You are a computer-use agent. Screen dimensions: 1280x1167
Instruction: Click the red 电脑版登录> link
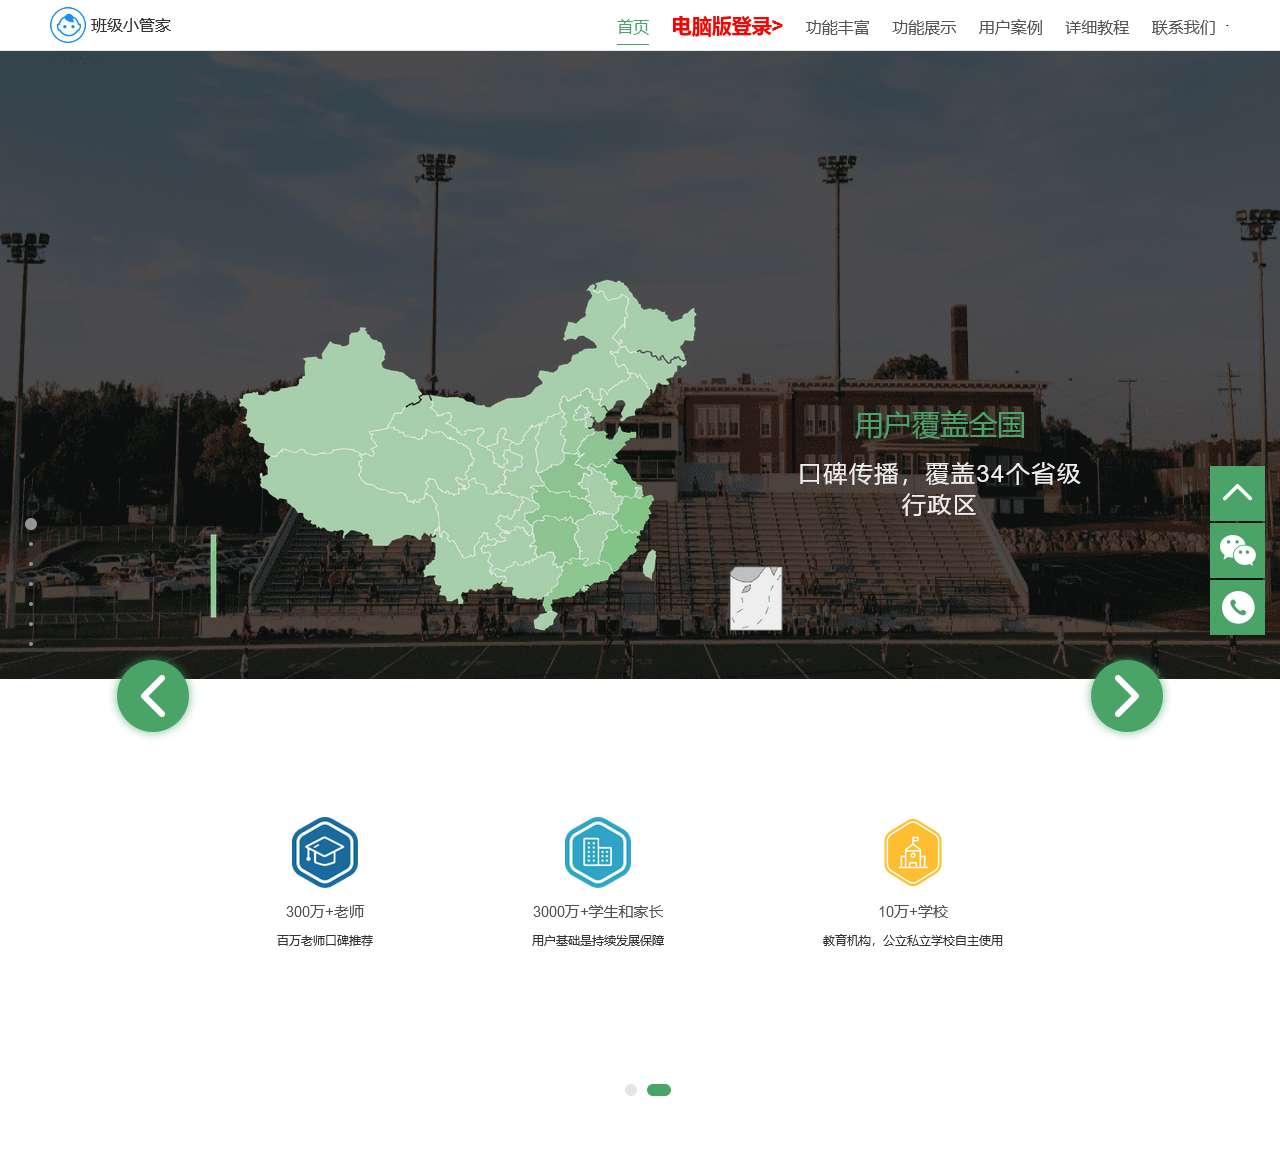point(727,27)
